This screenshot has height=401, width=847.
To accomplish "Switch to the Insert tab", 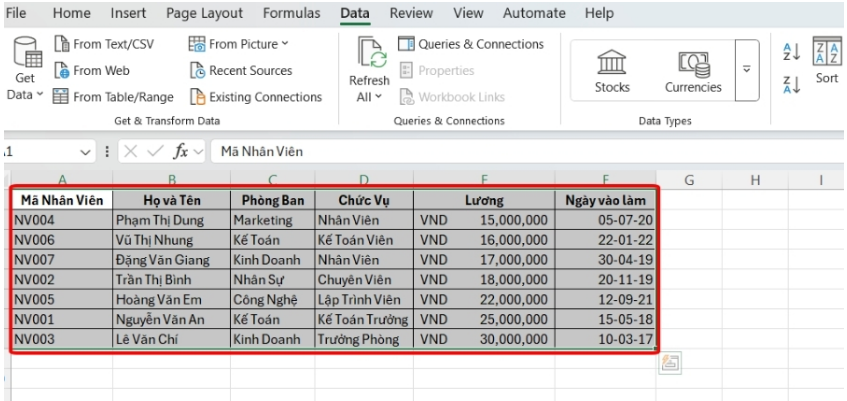I will (128, 13).
